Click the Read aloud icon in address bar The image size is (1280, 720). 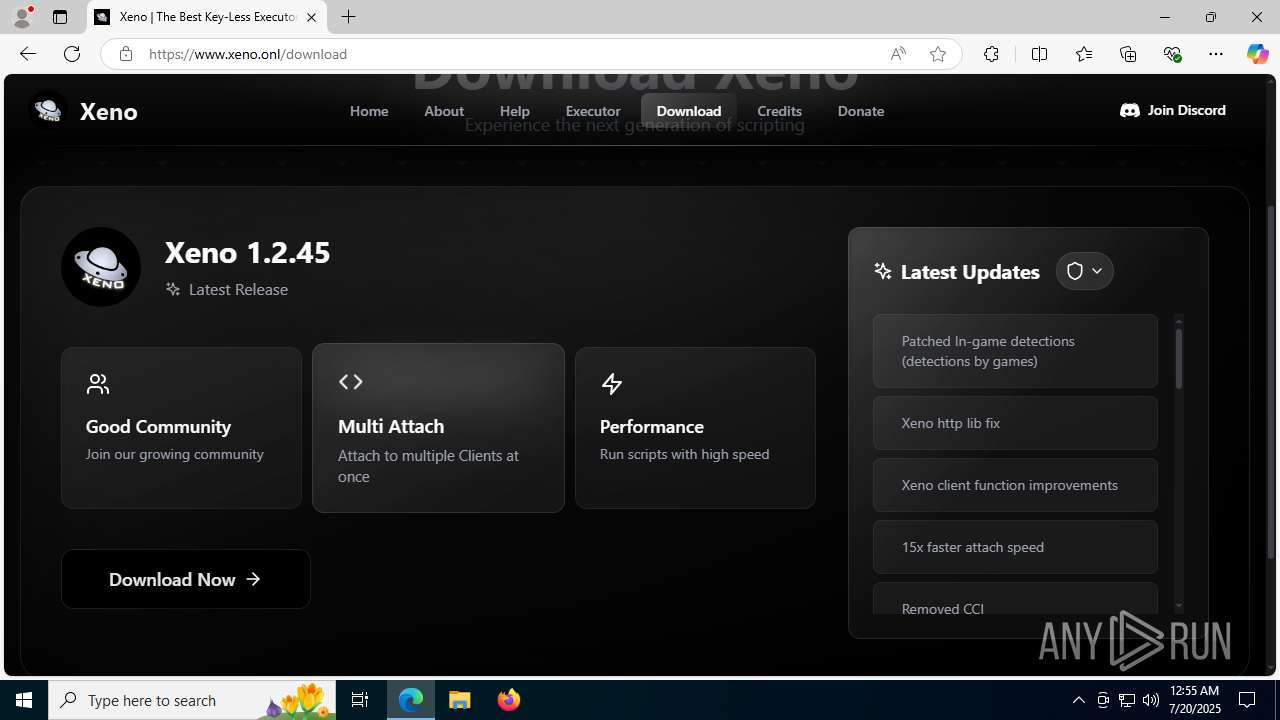click(x=898, y=54)
